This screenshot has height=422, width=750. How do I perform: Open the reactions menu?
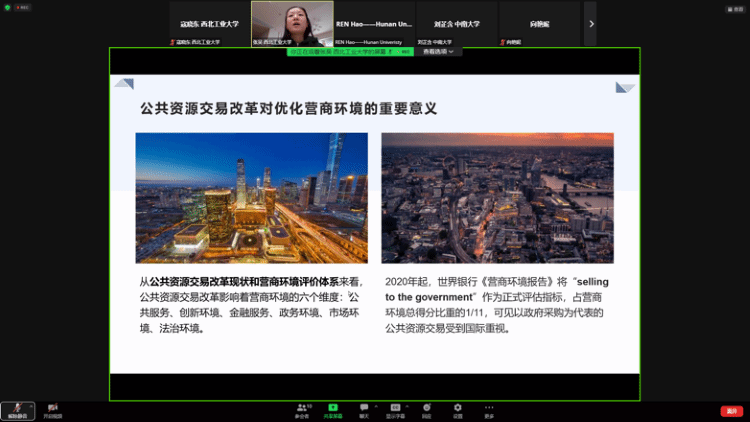click(x=427, y=409)
